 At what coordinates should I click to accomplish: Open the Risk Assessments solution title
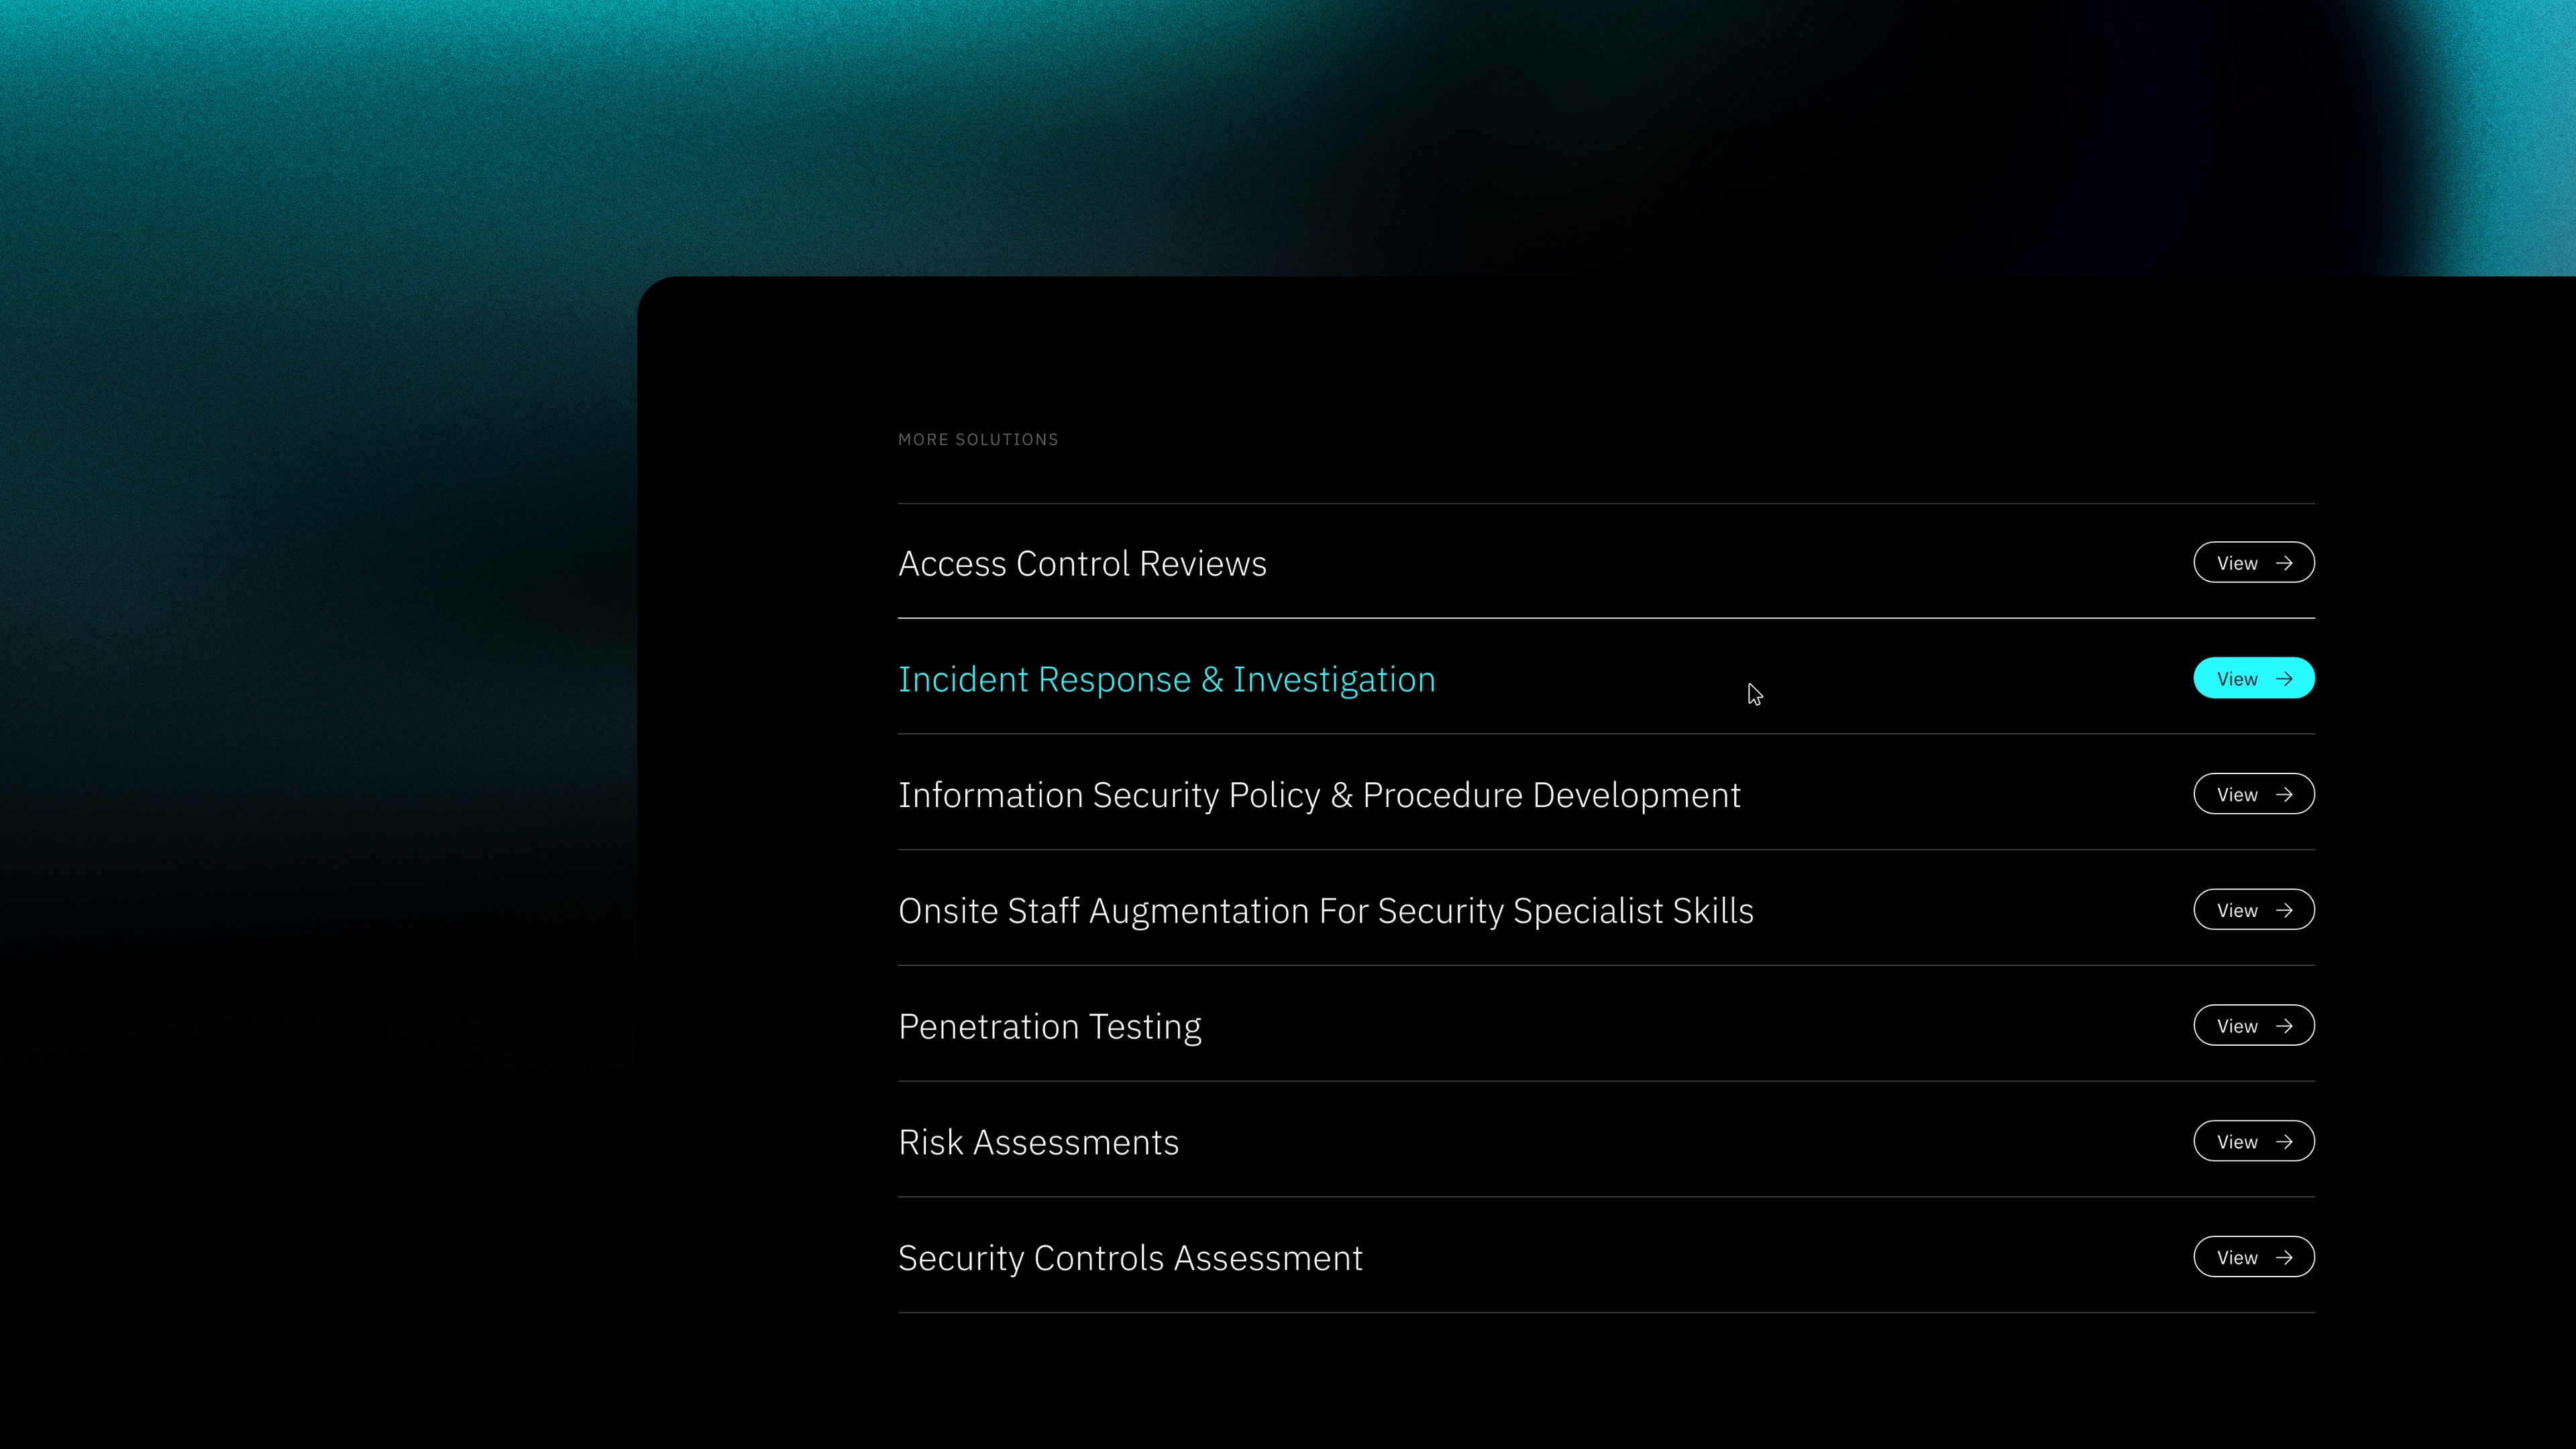(1038, 1143)
